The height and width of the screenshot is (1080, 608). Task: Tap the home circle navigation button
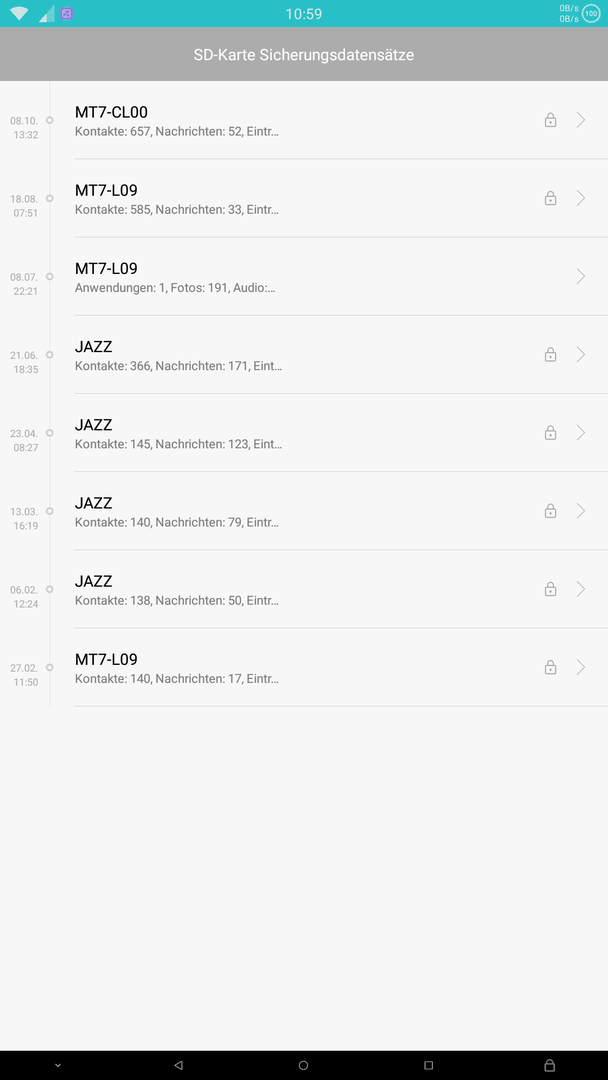point(303,1065)
